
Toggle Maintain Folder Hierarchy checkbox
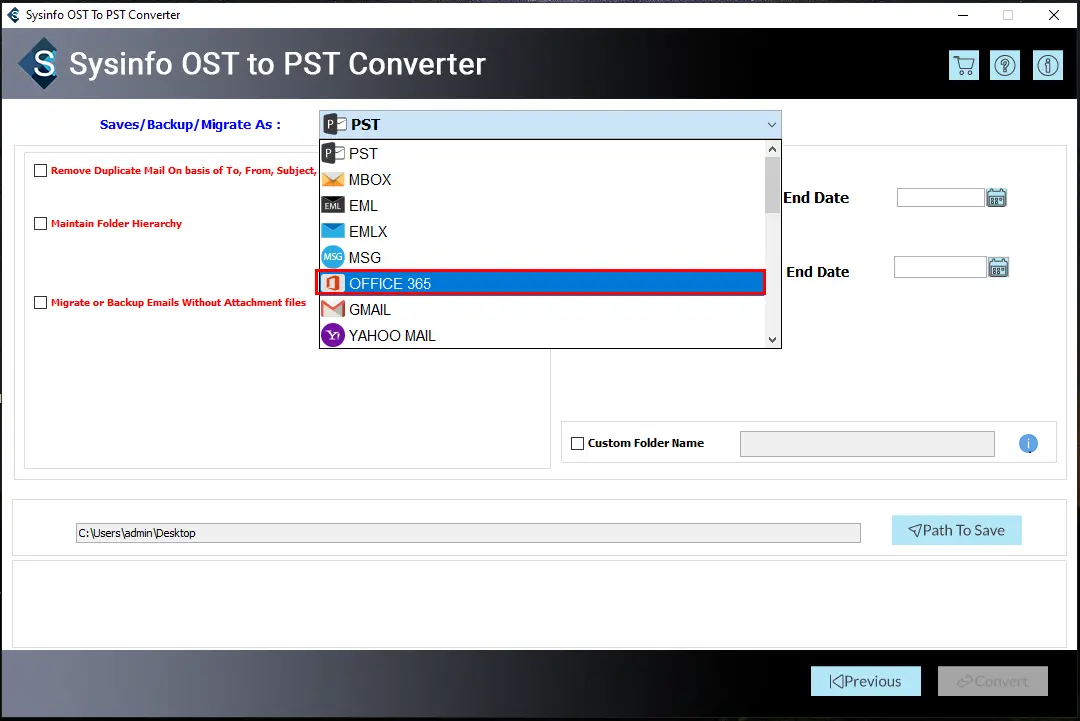(41, 223)
